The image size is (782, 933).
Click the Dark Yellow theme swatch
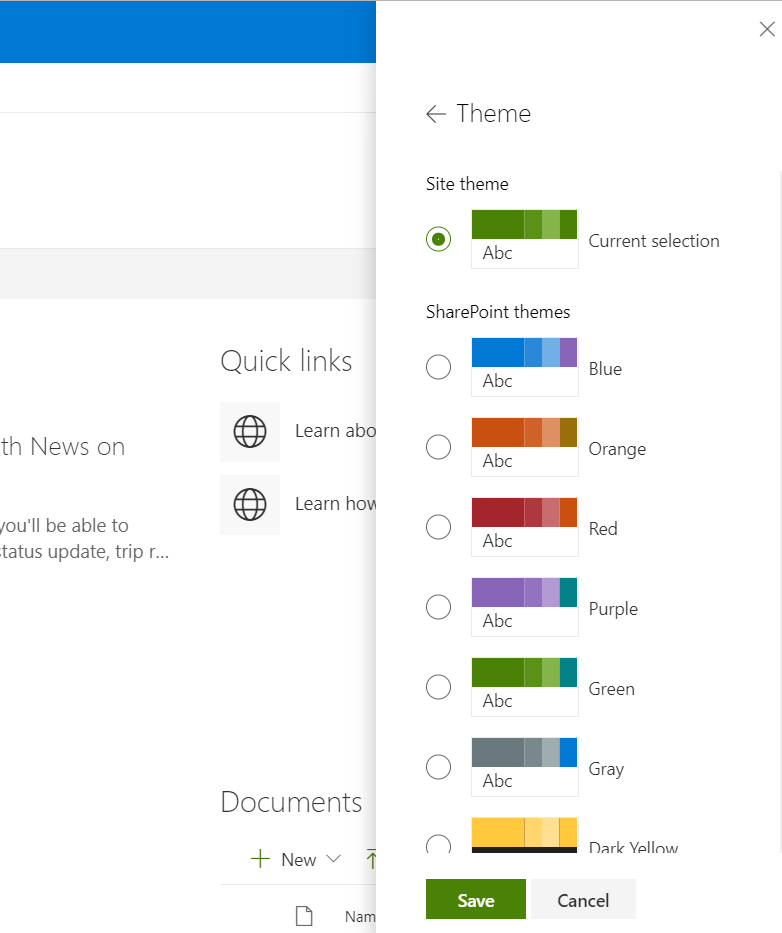tap(524, 835)
